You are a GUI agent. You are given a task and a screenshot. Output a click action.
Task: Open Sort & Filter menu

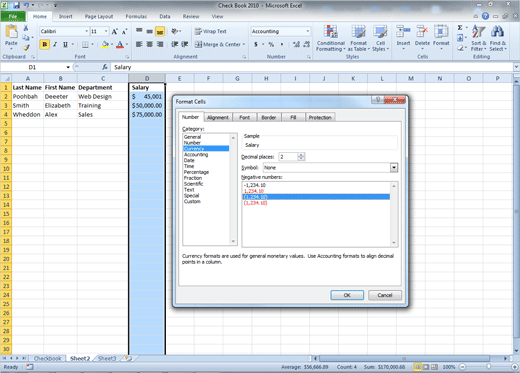tap(479, 38)
